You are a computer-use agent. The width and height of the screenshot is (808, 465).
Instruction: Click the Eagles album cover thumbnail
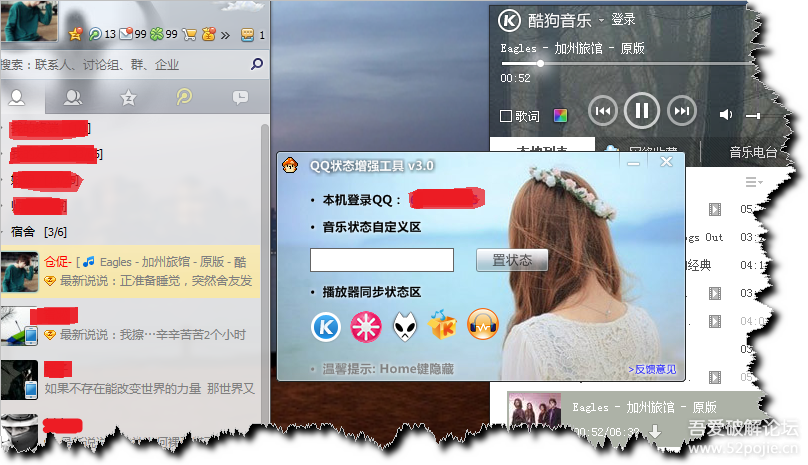click(x=534, y=411)
